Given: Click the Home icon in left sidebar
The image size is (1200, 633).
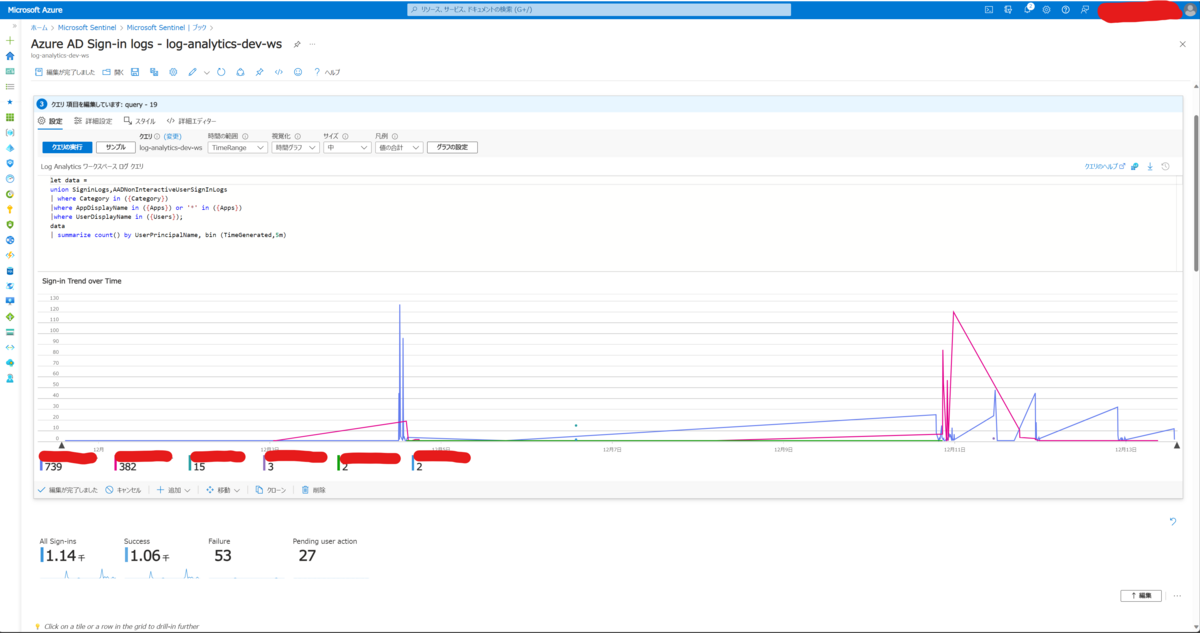Looking at the screenshot, I should pos(10,56).
